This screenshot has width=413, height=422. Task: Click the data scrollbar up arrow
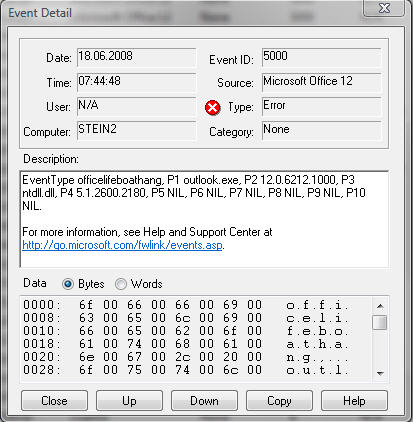pyautogui.click(x=380, y=306)
